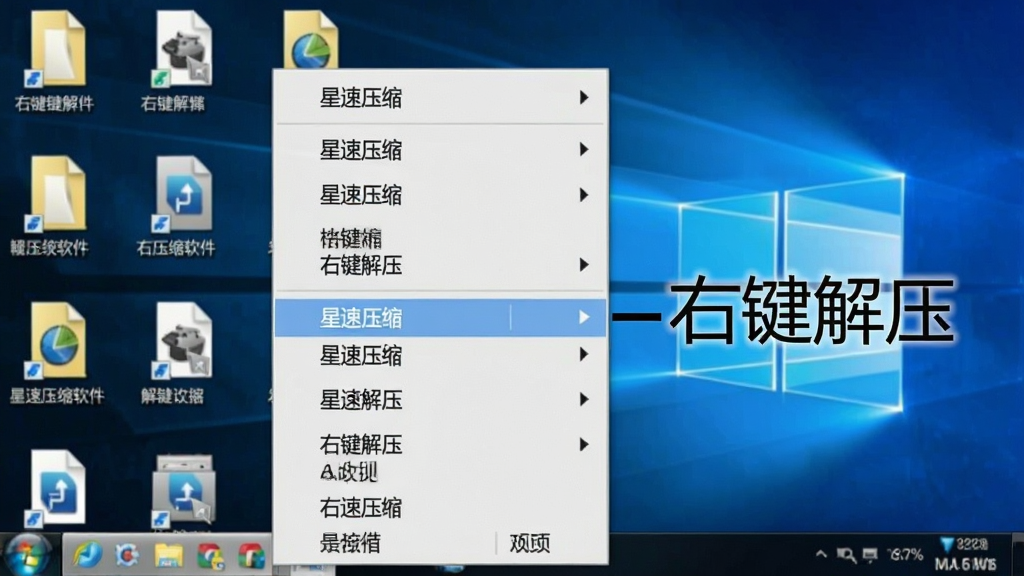1024x576 pixels.
Task: Click the magnifier icon in the system tray
Action: pos(846,555)
